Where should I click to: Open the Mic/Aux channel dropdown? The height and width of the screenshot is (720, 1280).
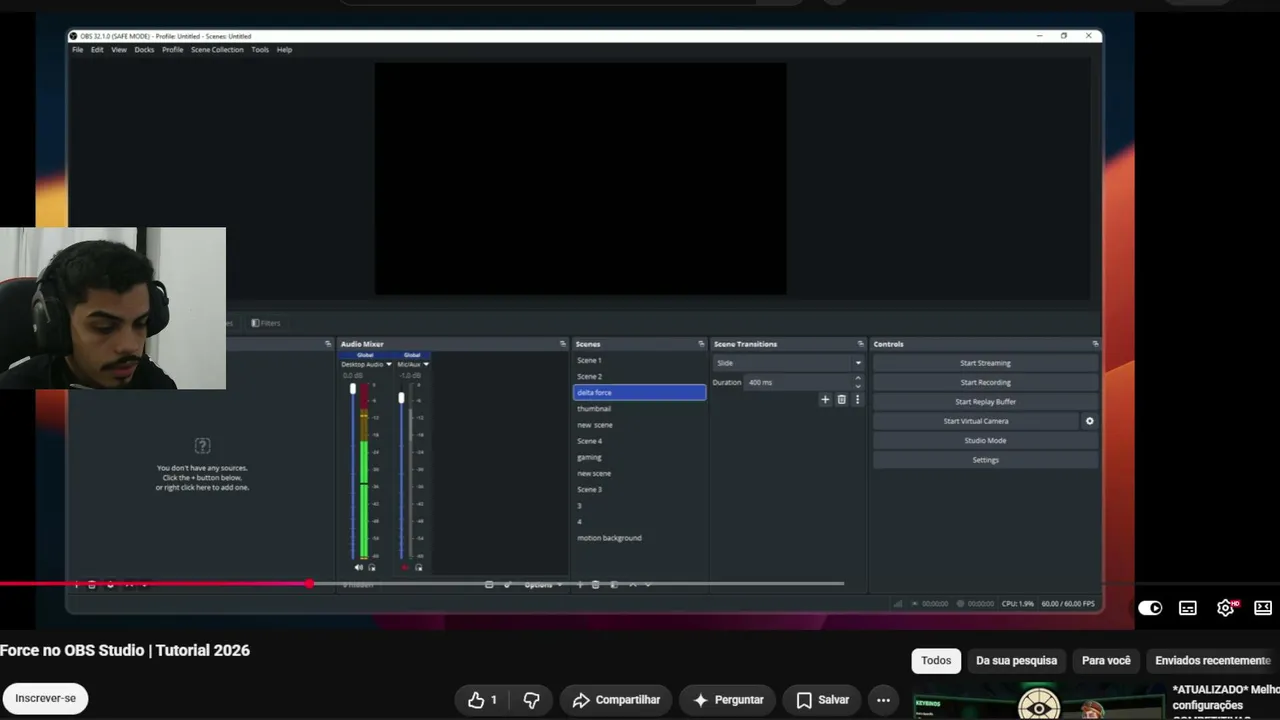[426, 364]
